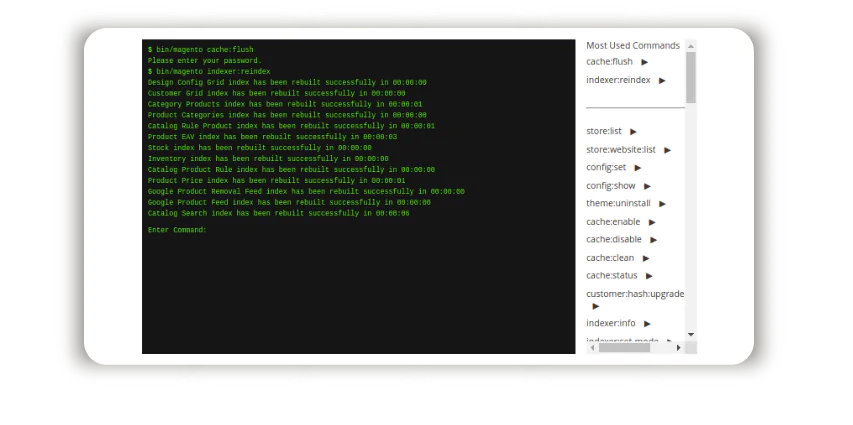The height and width of the screenshot is (425, 853).
Task: Click the horizontal scroll left arrow
Action: 591,347
